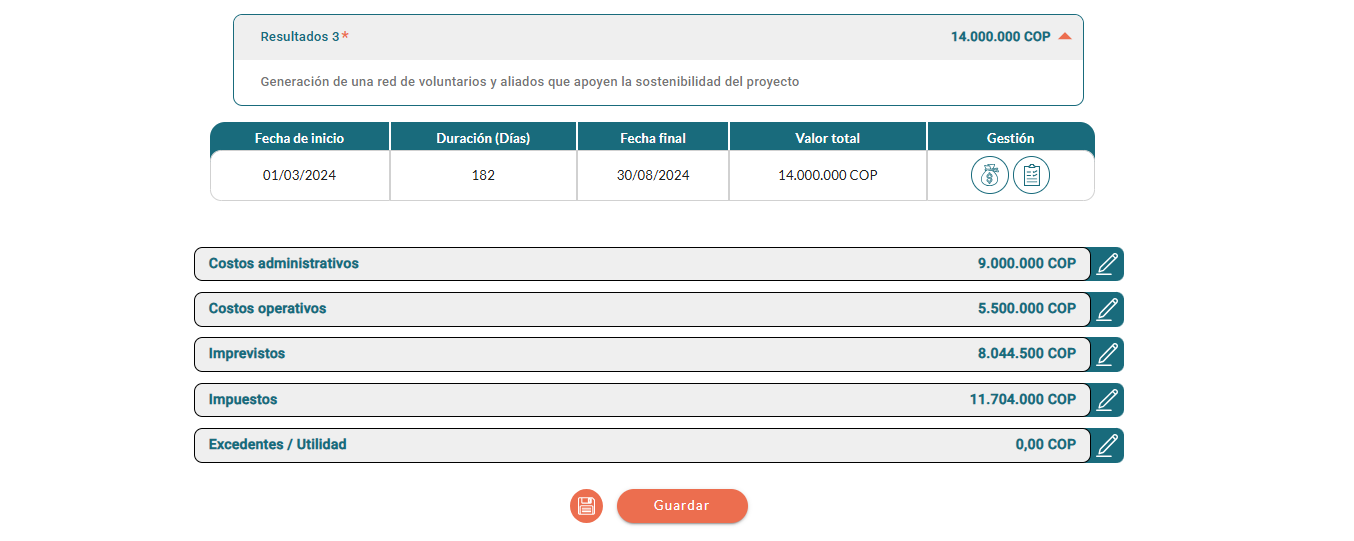1354x541 pixels.
Task: Click the Excedentes / Utilidad row label
Action: 277,445
